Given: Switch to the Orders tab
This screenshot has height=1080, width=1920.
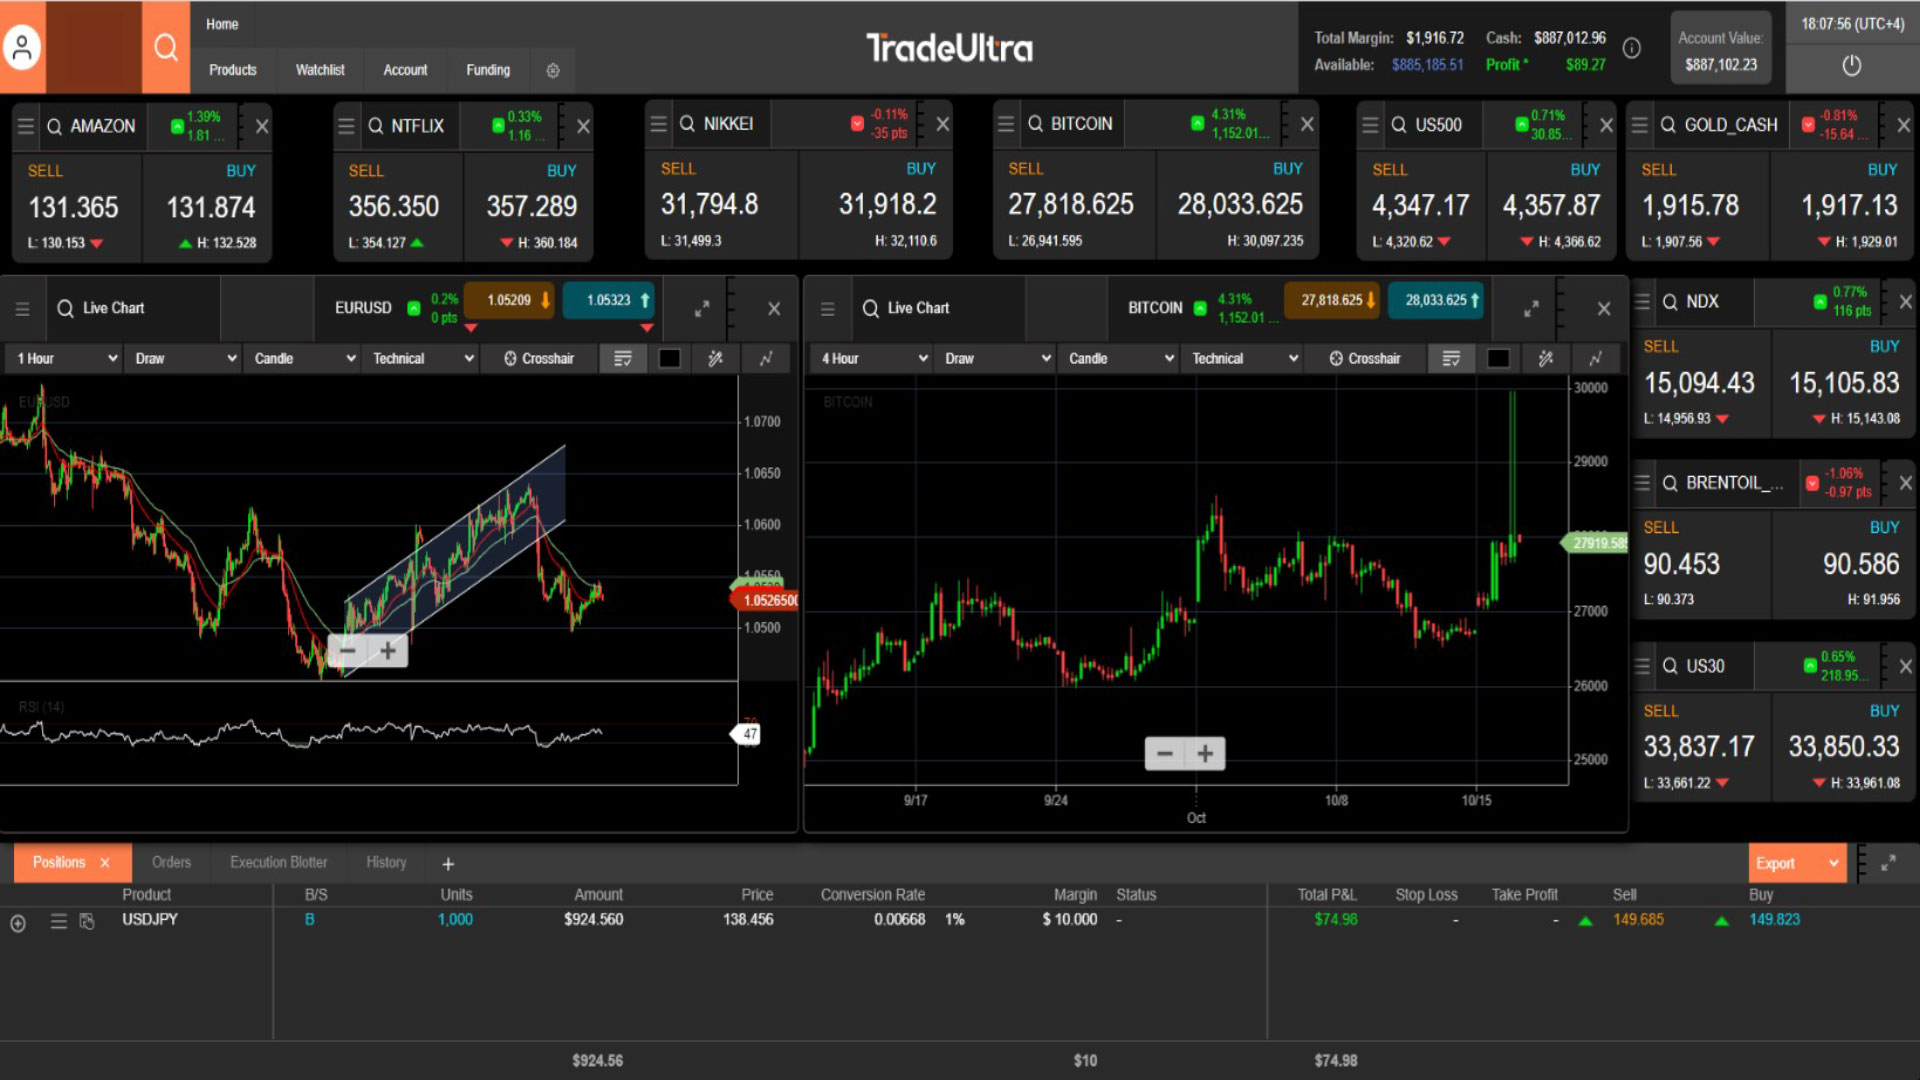Looking at the screenshot, I should pyautogui.click(x=171, y=862).
